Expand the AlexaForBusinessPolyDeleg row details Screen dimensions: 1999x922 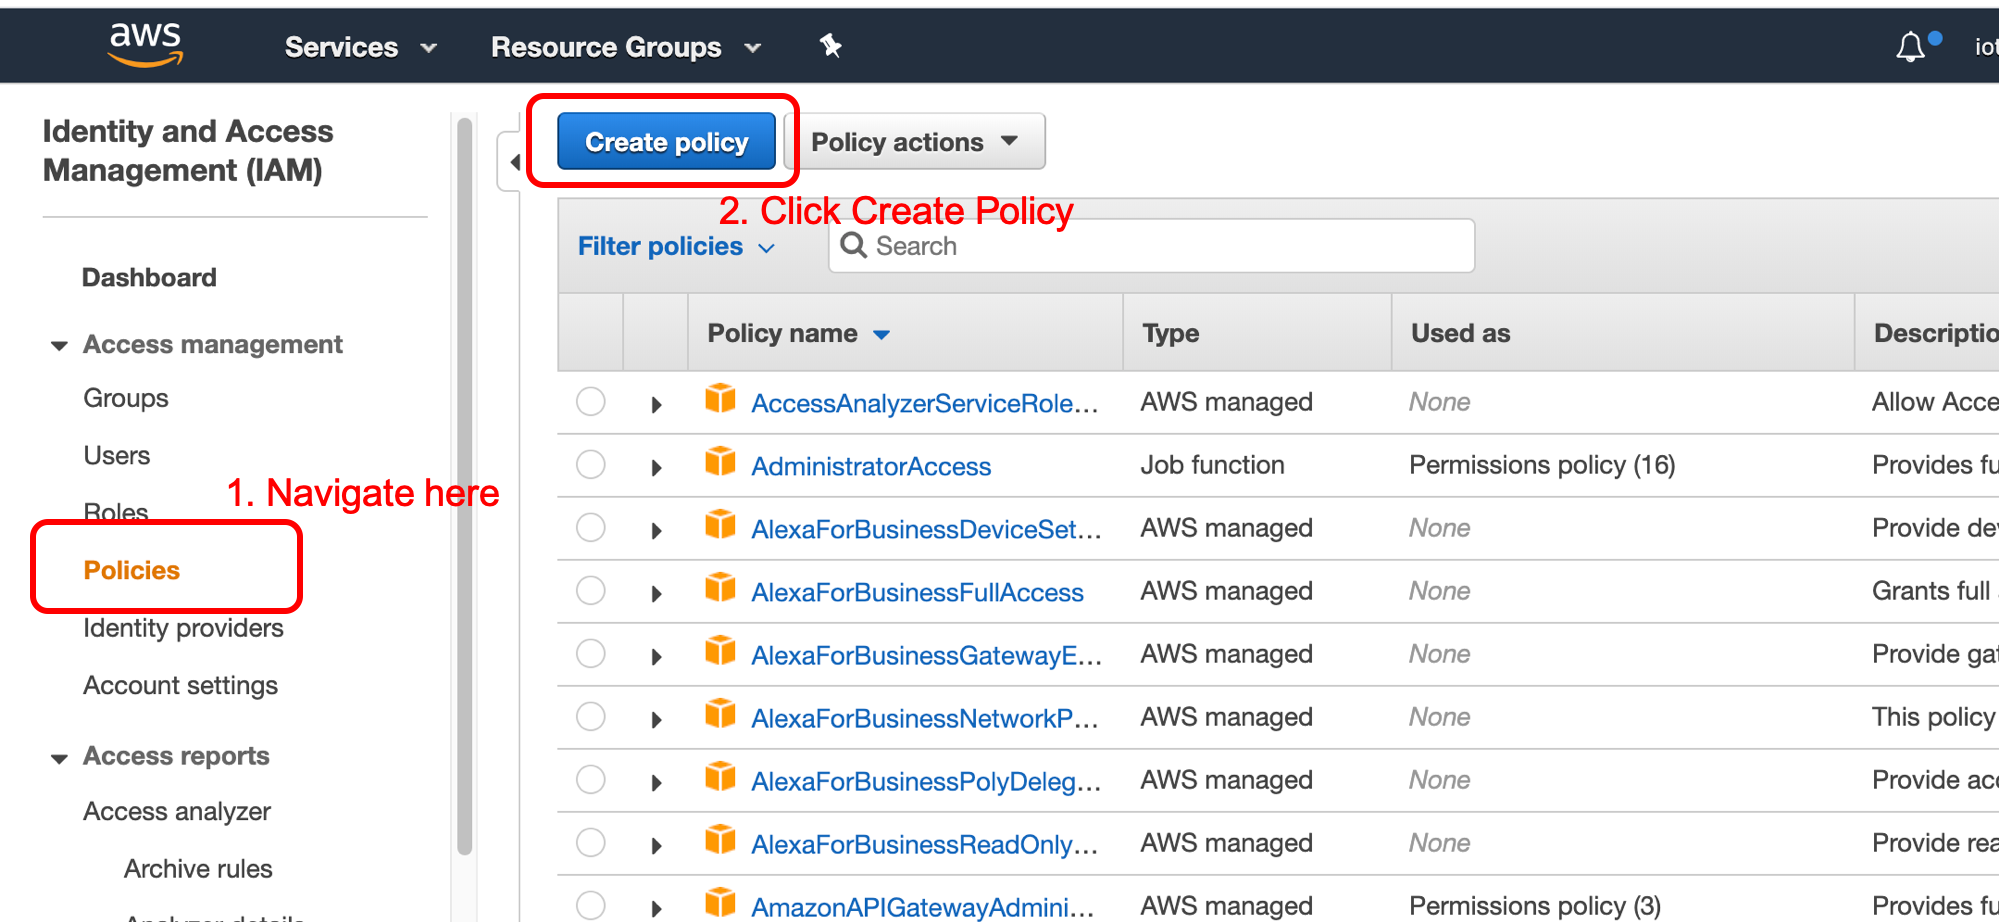tap(656, 783)
